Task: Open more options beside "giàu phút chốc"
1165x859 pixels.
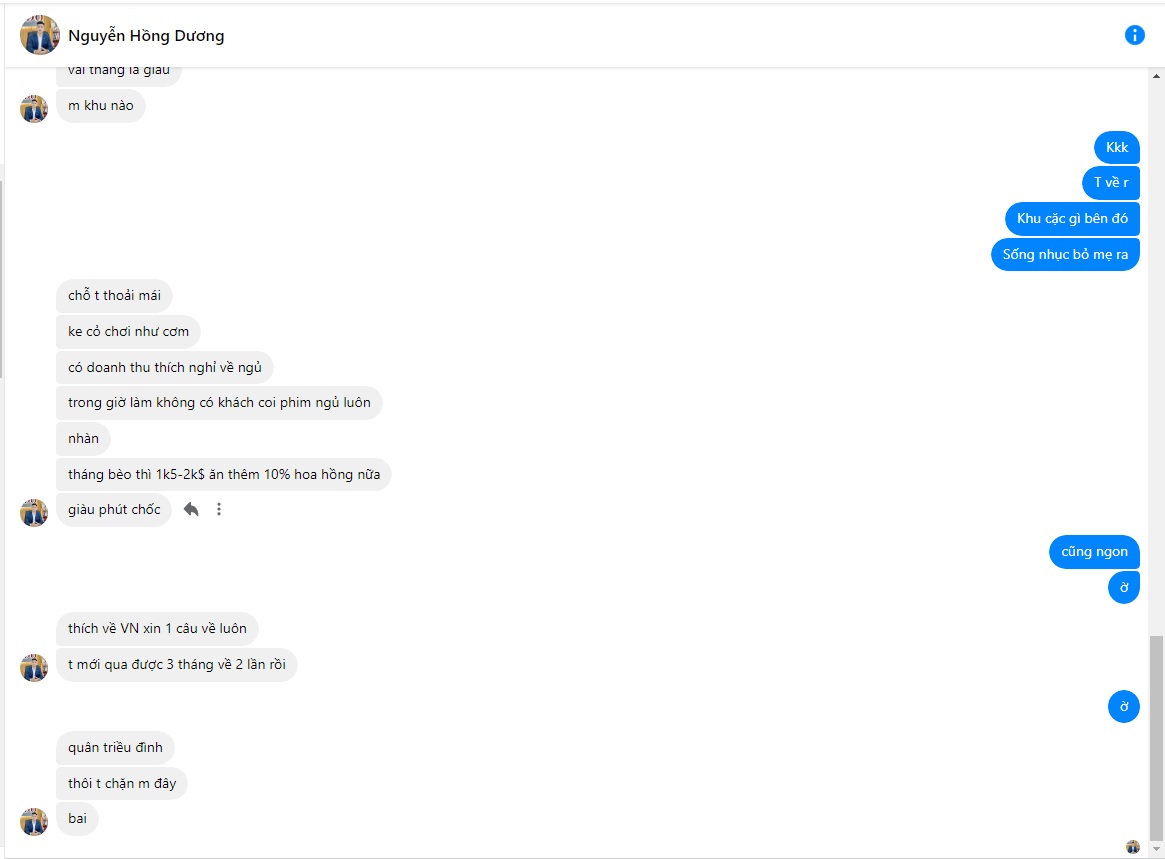Action: click(219, 509)
